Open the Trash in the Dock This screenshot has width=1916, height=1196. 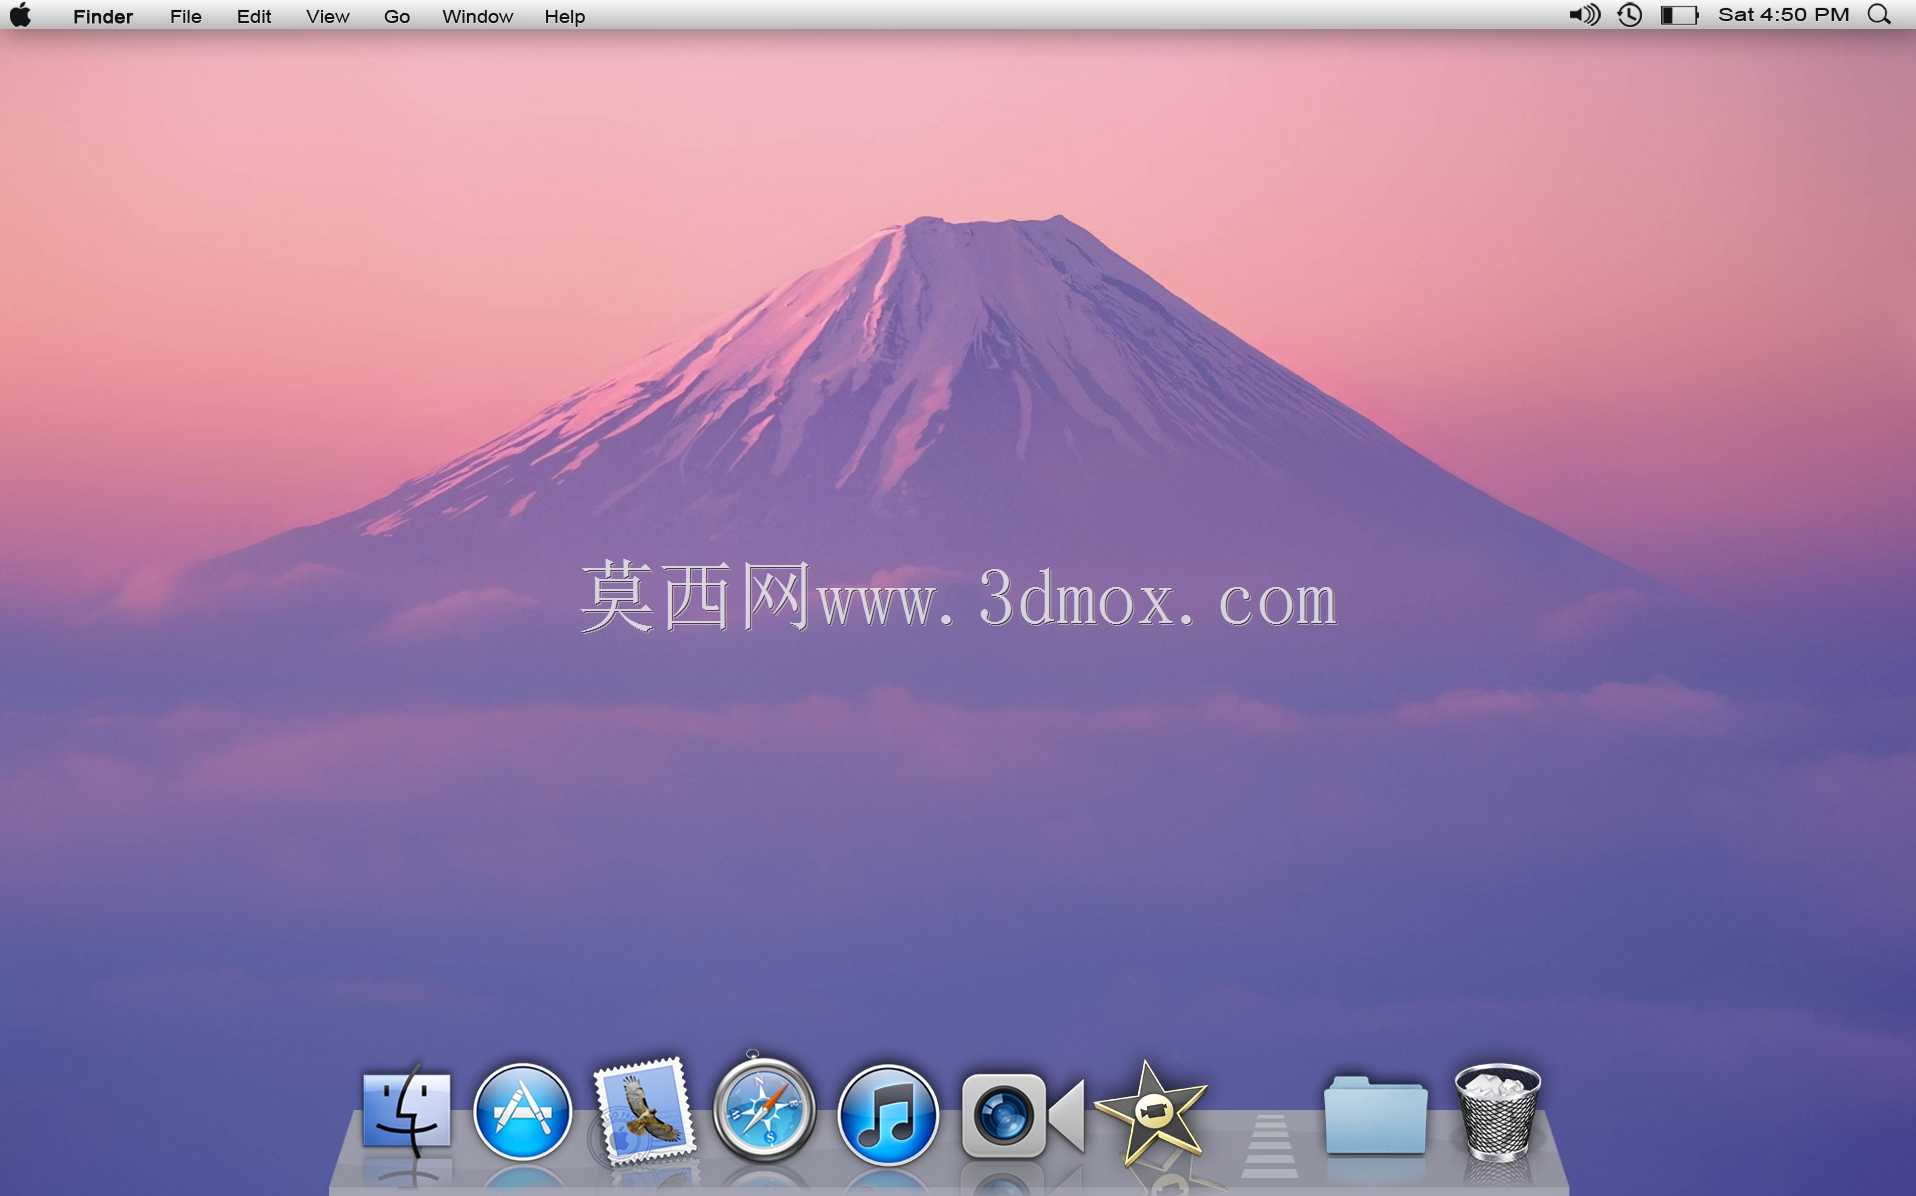[x=1497, y=1111]
